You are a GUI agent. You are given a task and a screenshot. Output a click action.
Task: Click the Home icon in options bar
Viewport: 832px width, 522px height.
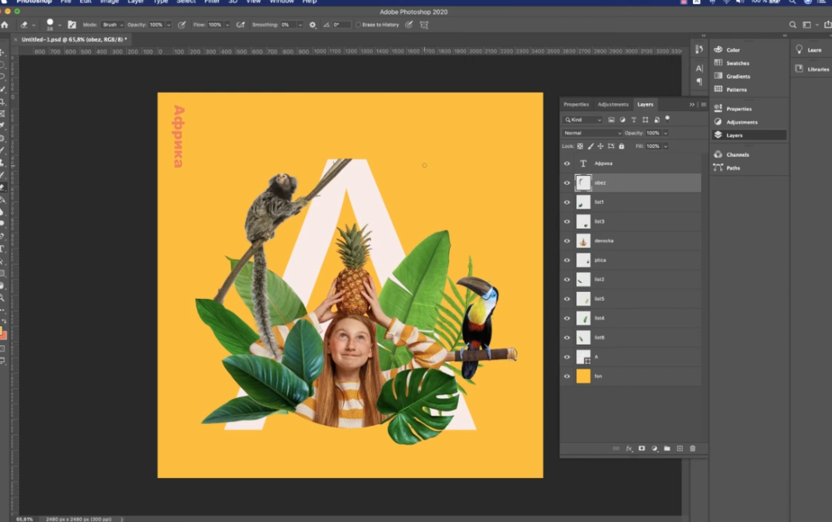pos(5,25)
